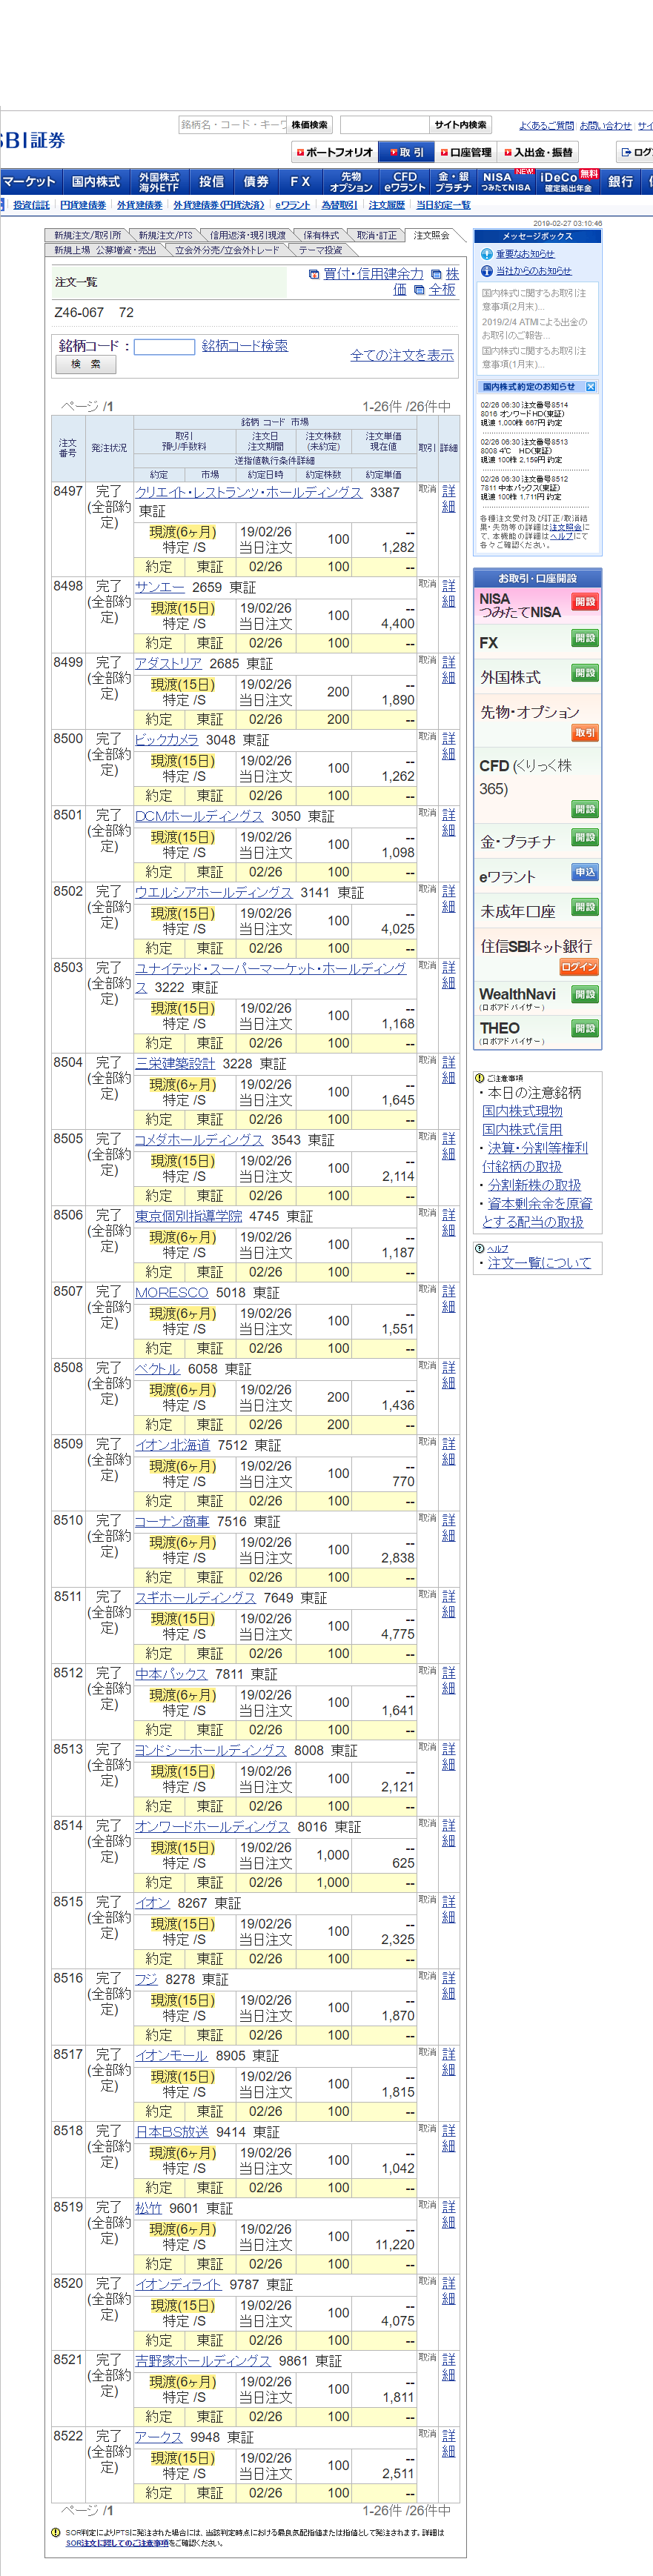Open 詳細 for order 8497
The height and width of the screenshot is (2576, 653).
448,498
